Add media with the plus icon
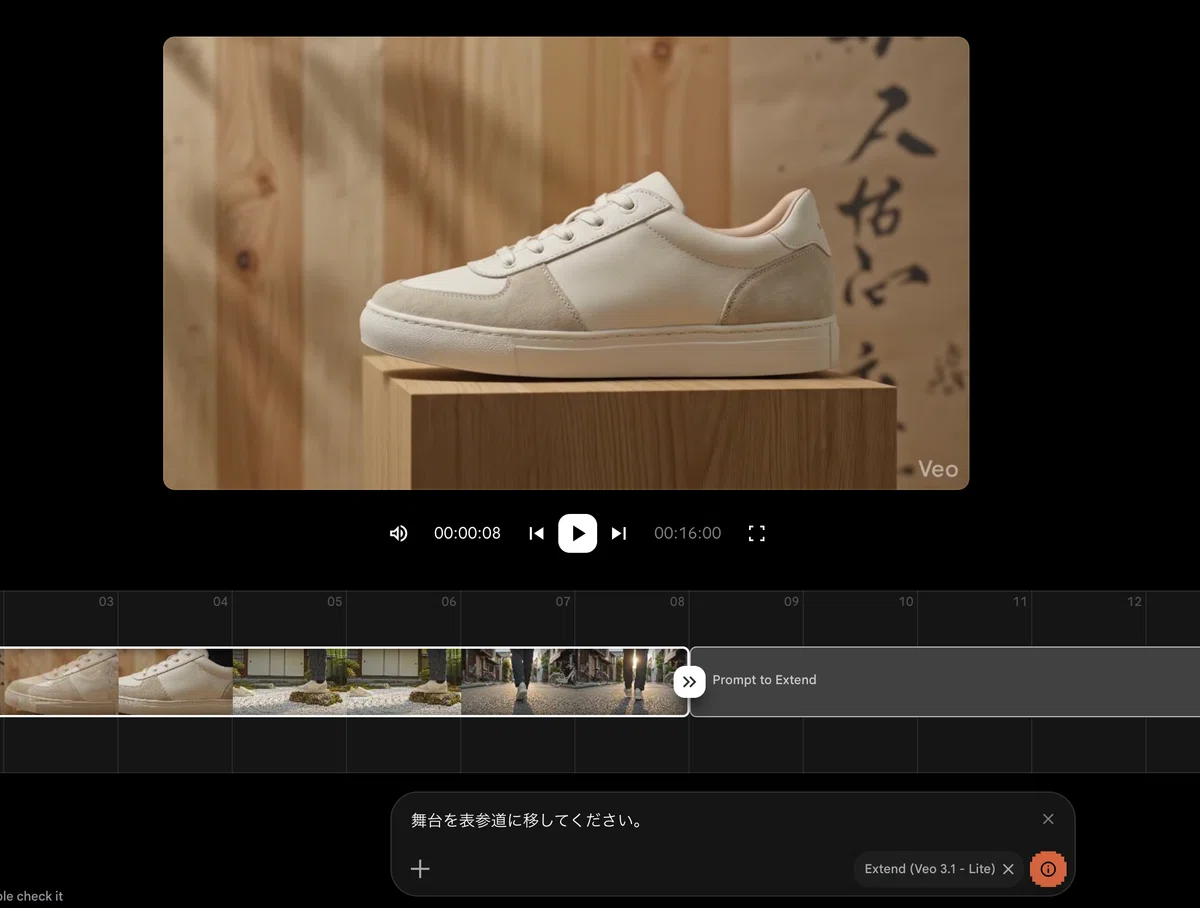This screenshot has height=908, width=1200. click(x=421, y=868)
